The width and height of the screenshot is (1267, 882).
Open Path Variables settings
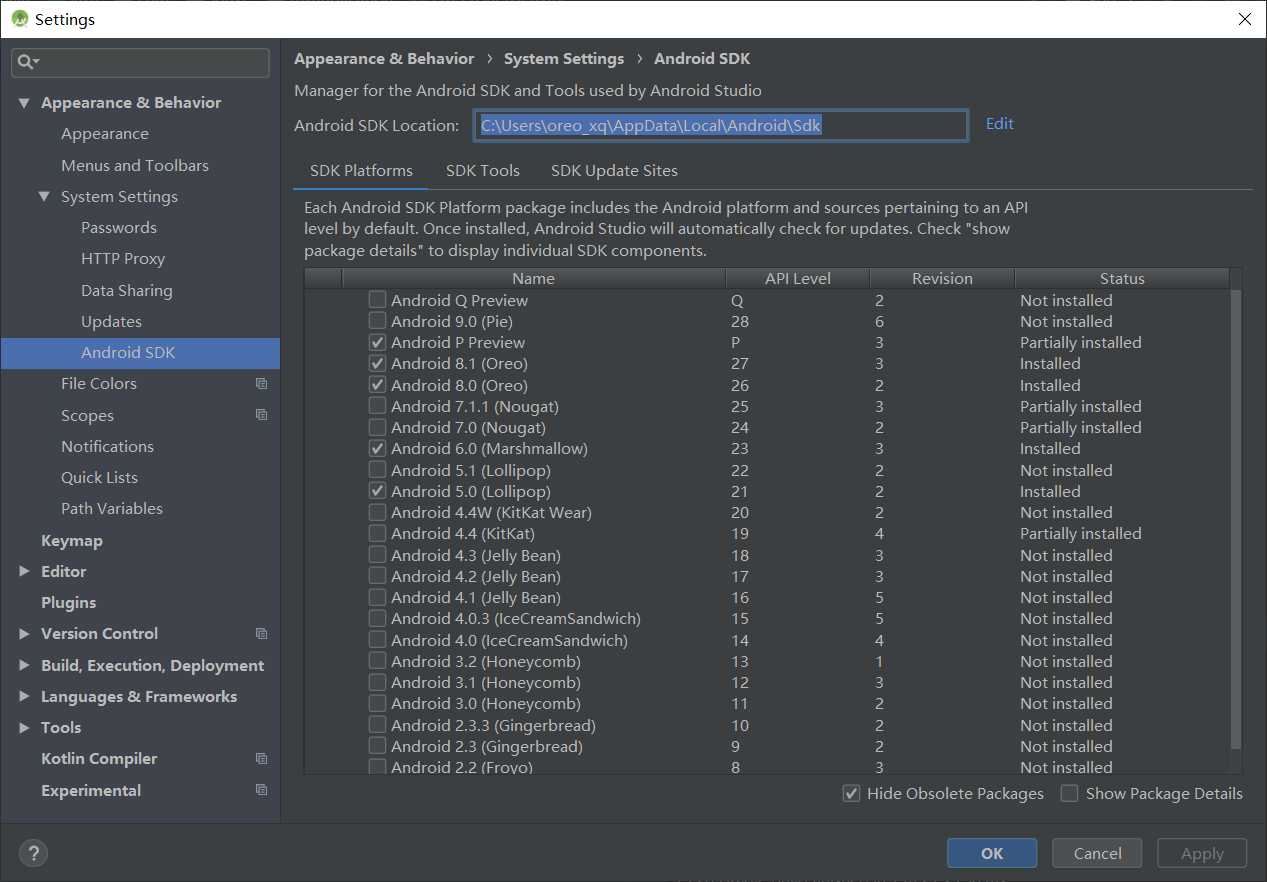(x=112, y=509)
